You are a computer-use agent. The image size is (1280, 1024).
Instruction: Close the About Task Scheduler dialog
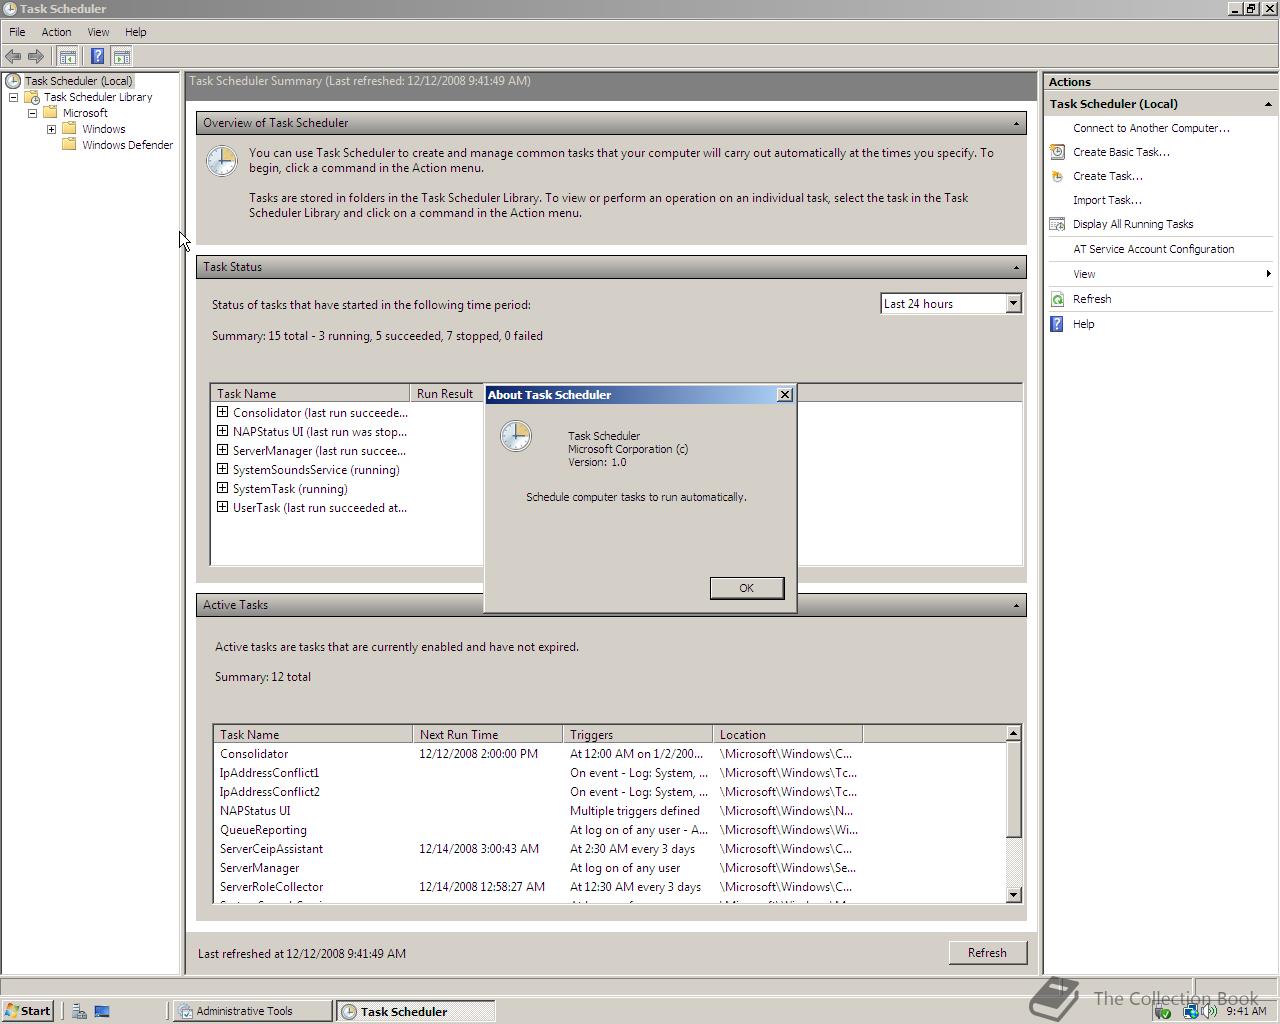pyautogui.click(x=785, y=395)
